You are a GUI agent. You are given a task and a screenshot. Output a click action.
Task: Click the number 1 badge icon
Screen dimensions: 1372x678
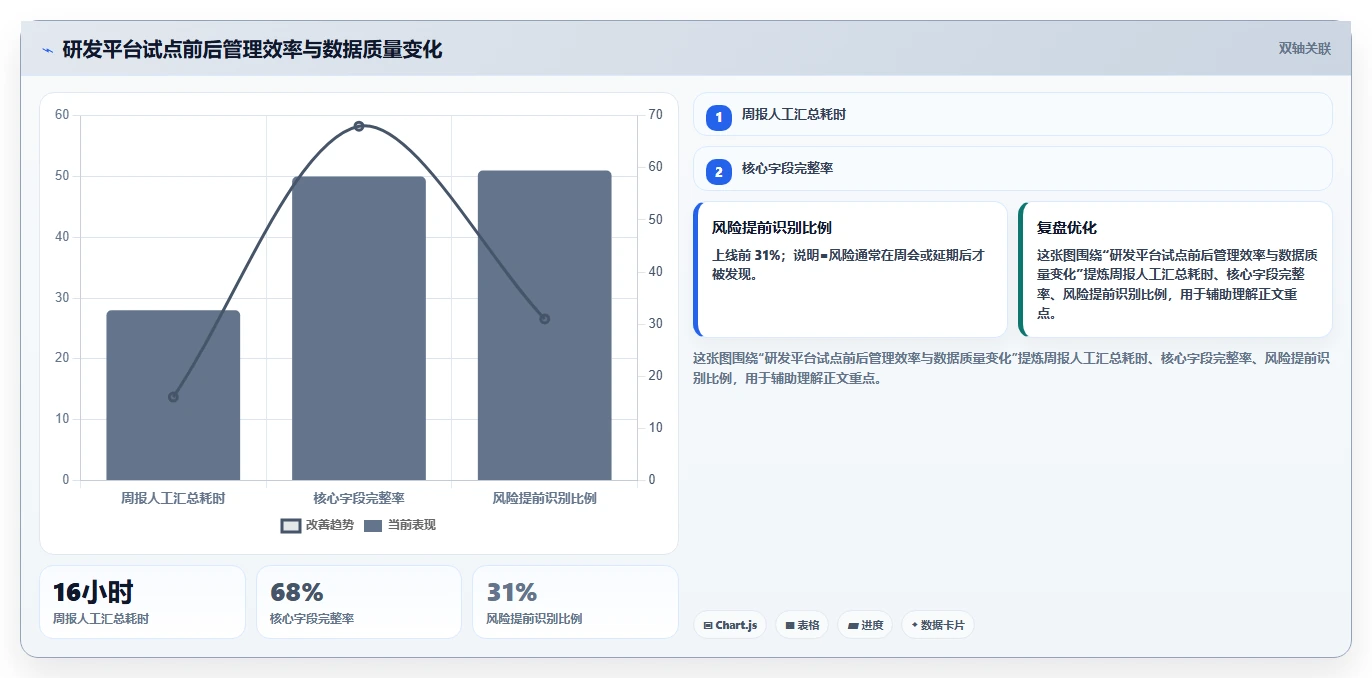point(718,118)
